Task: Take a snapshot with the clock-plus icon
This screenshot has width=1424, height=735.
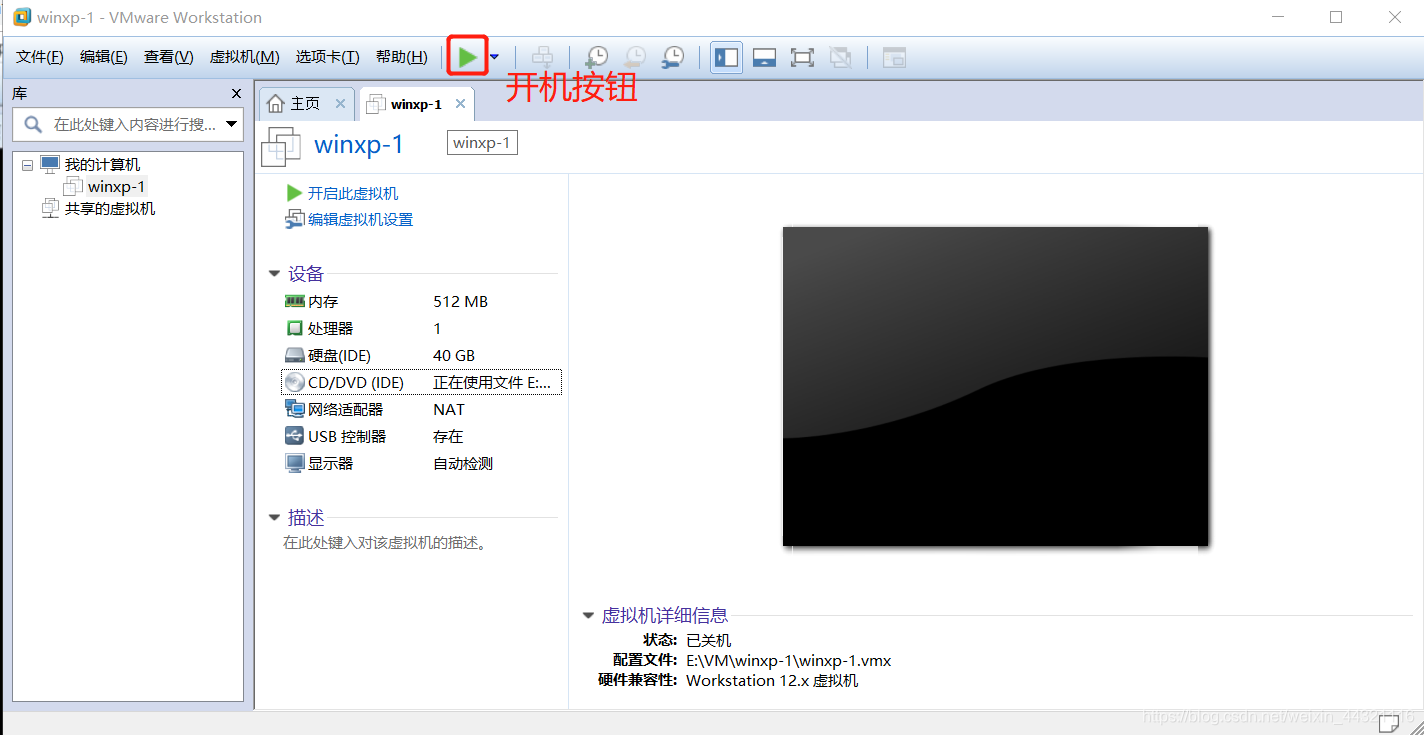Action: coord(597,57)
